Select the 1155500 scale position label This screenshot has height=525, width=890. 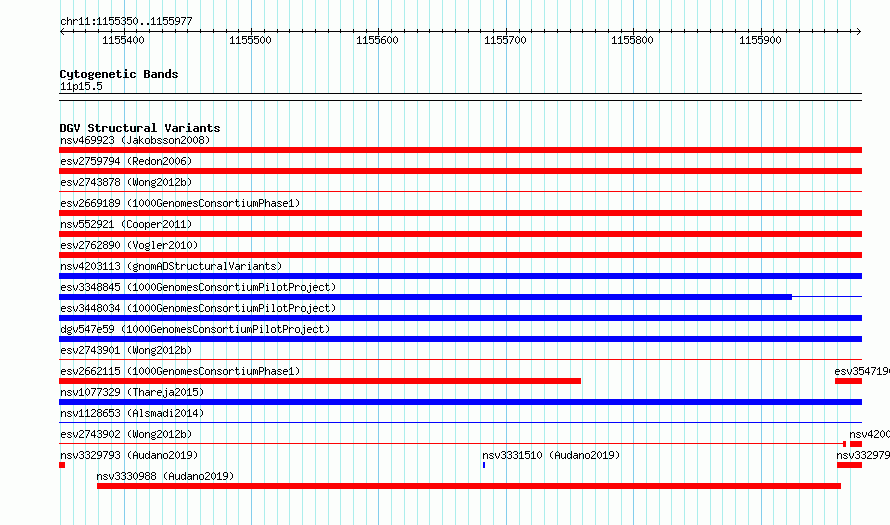coord(250,40)
